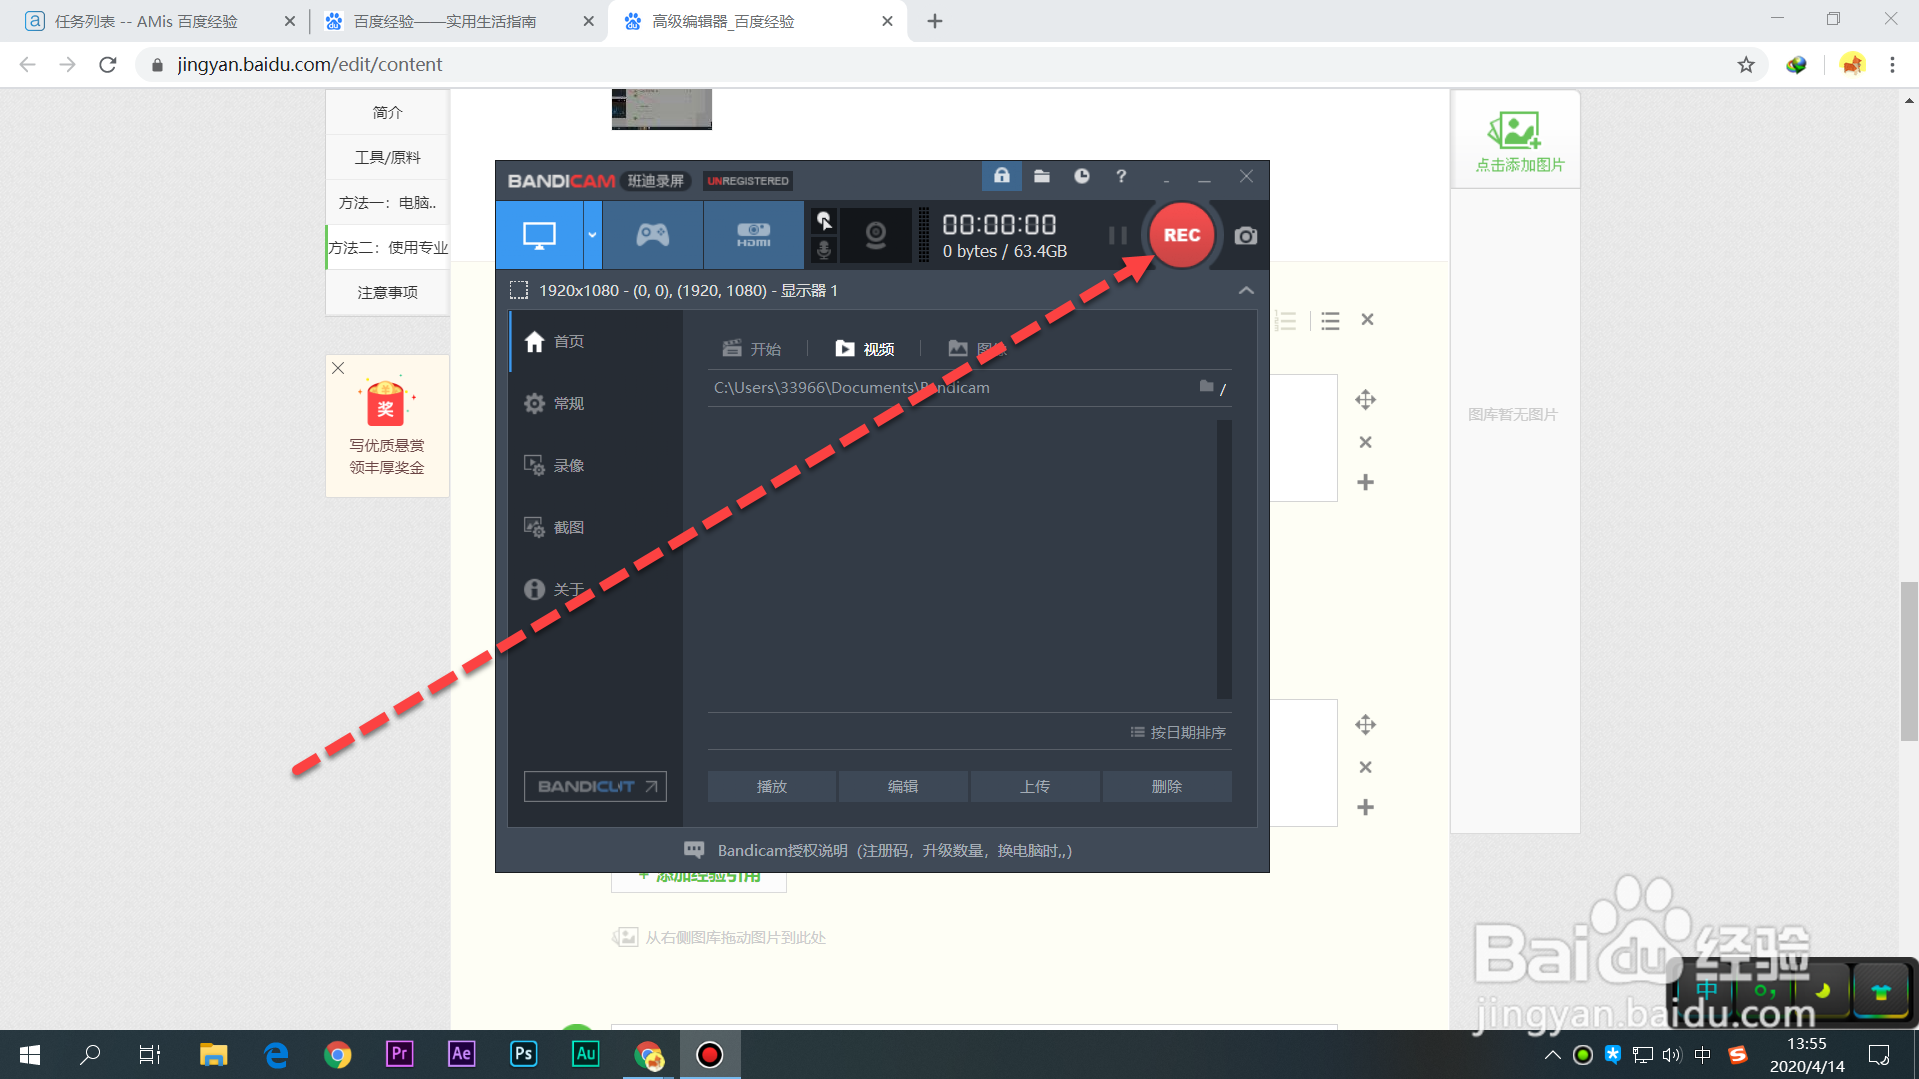Image resolution: width=1919 pixels, height=1079 pixels.
Task: Open Bandicam from taskbar record icon
Action: pos(710,1054)
